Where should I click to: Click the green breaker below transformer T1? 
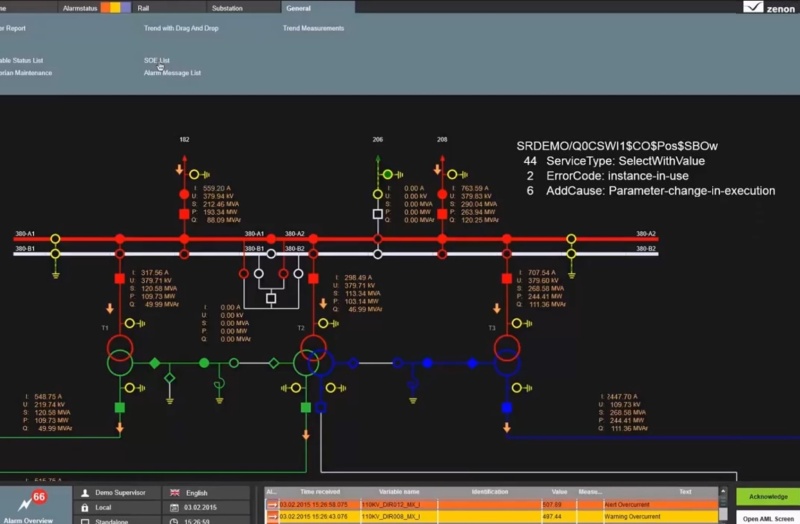(x=120, y=408)
